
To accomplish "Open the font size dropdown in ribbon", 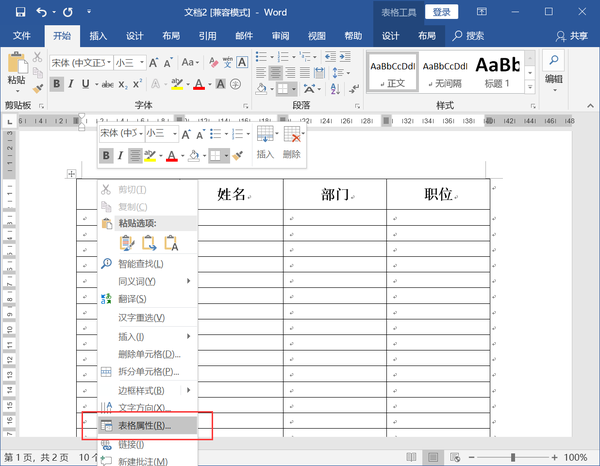I will (x=142, y=62).
